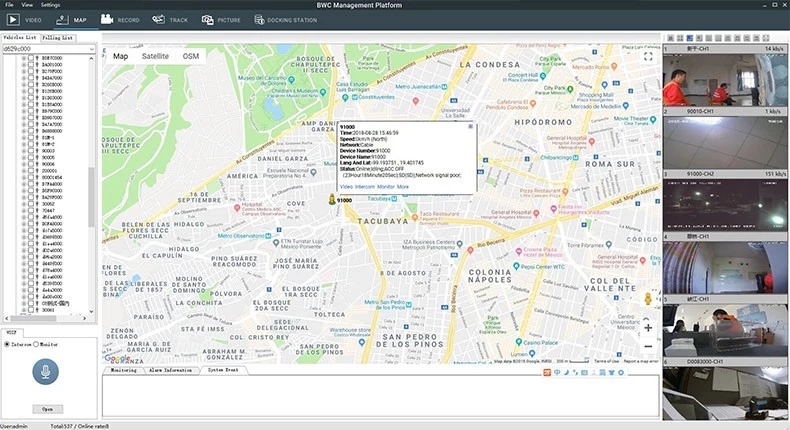This screenshot has height=430, width=790.
Task: Expand the tree node for 00001454
Action: pos(24,177)
